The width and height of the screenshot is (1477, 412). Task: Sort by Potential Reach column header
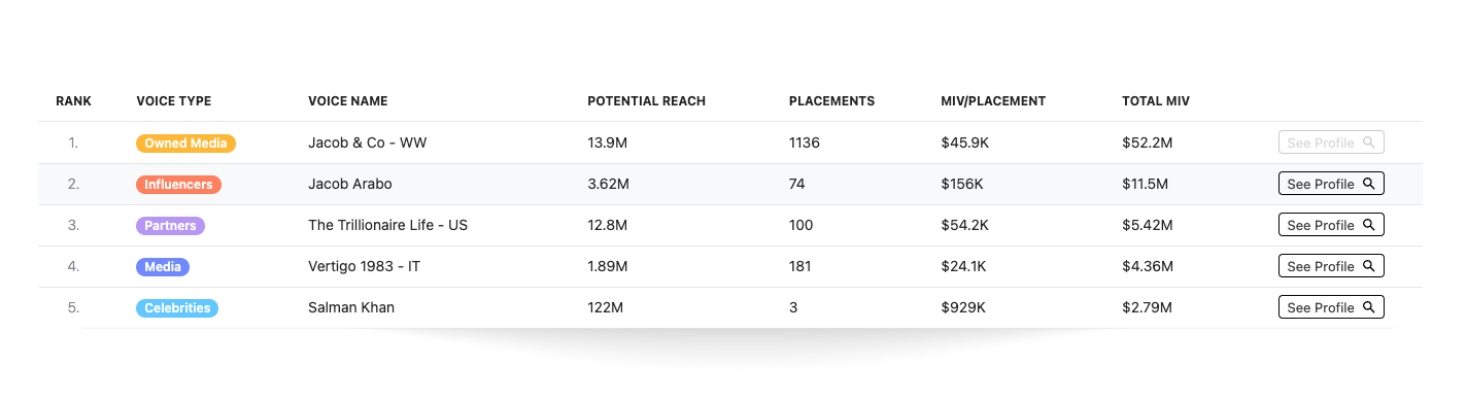[x=646, y=101]
